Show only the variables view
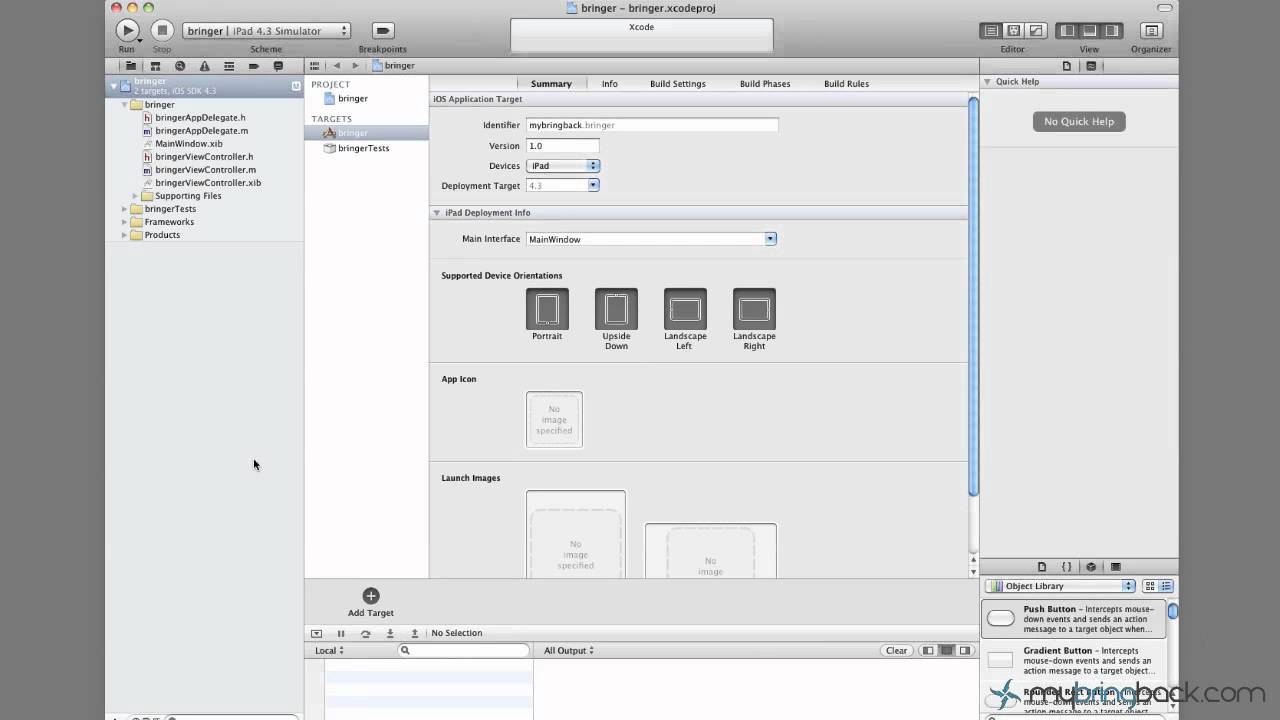 tap(928, 650)
